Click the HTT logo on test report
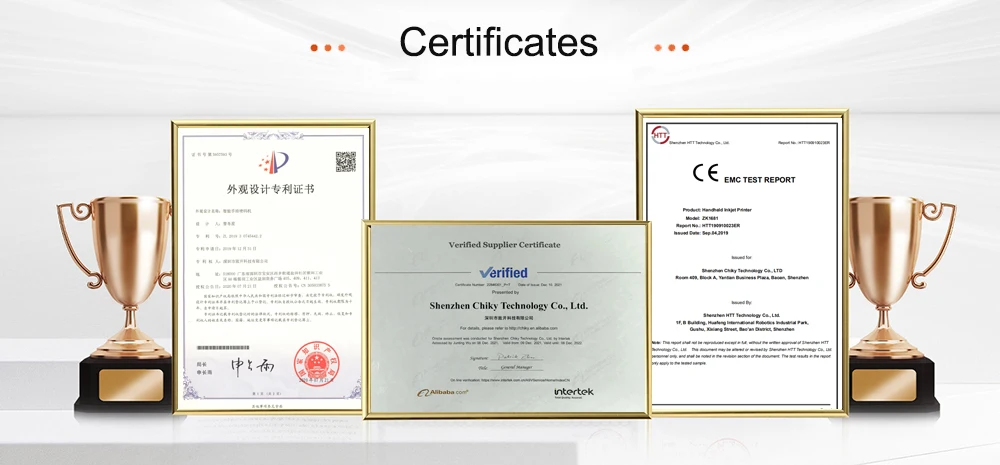The image size is (1000, 465). tap(659, 135)
